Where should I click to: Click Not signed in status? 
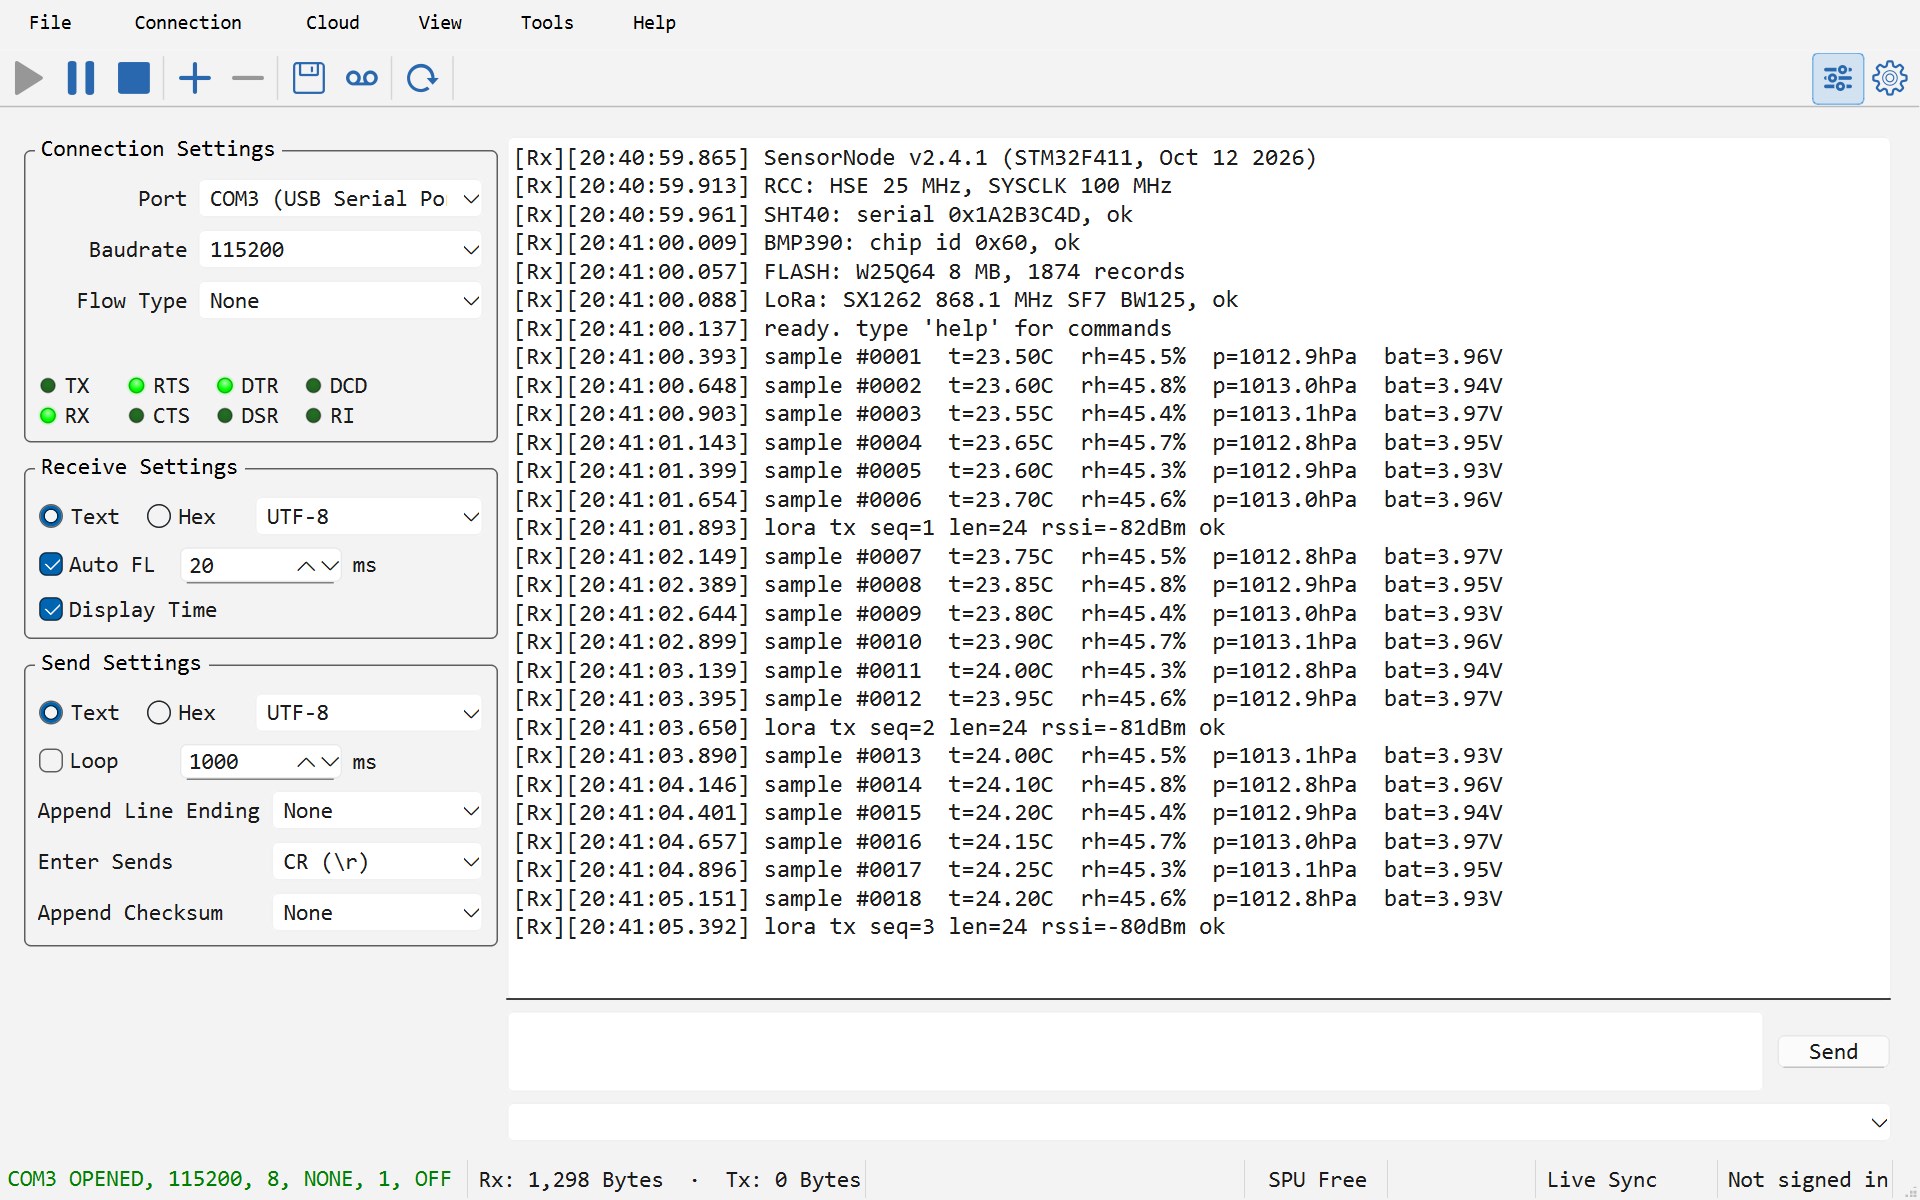pyautogui.click(x=1808, y=1180)
